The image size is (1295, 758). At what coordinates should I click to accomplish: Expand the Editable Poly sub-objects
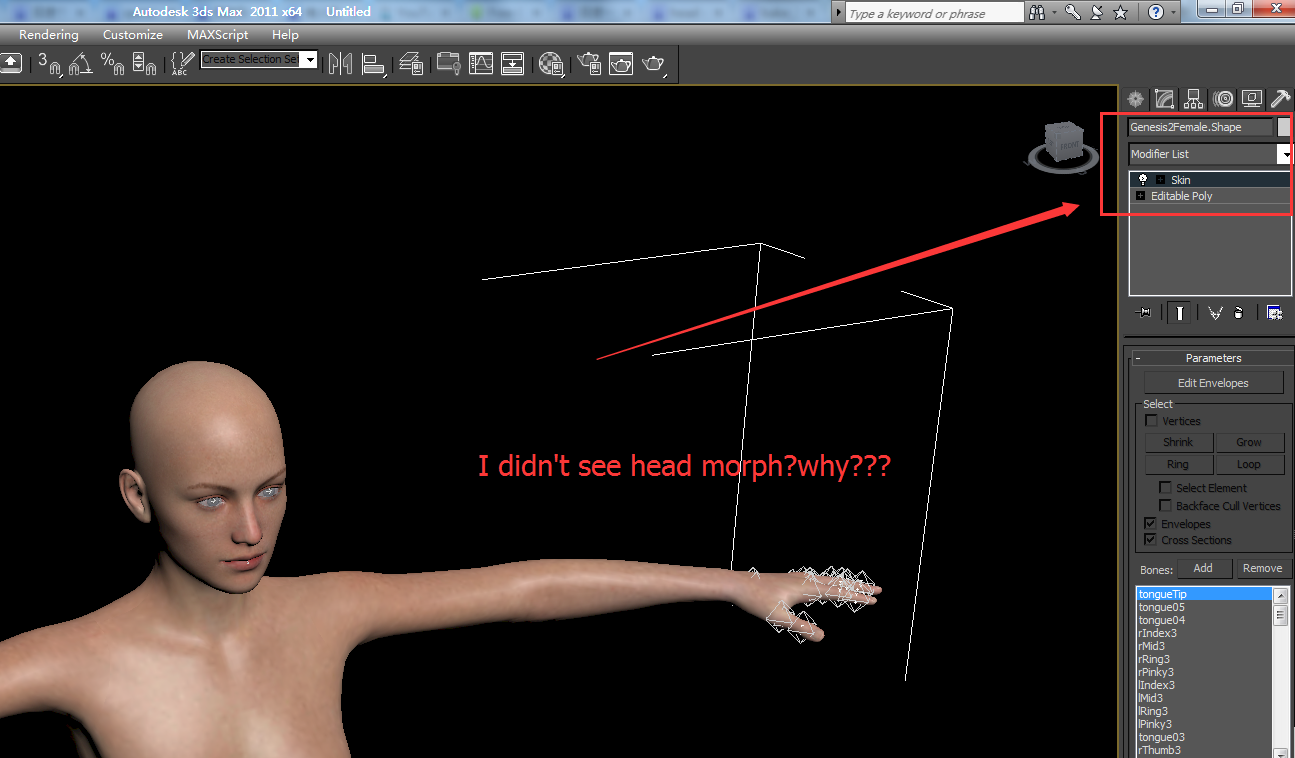[x=1141, y=196]
